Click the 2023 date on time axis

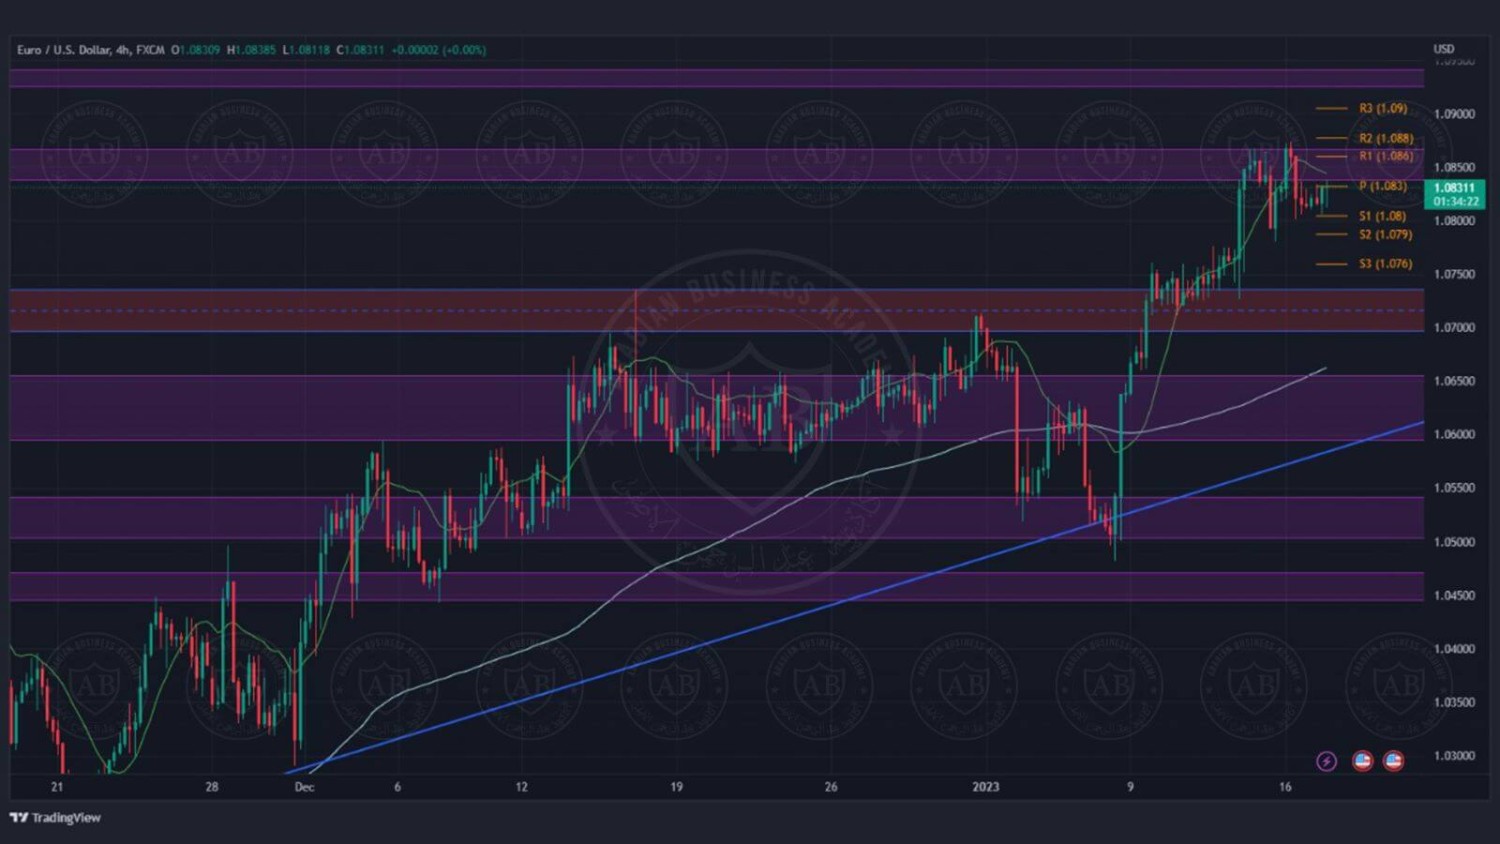985,787
